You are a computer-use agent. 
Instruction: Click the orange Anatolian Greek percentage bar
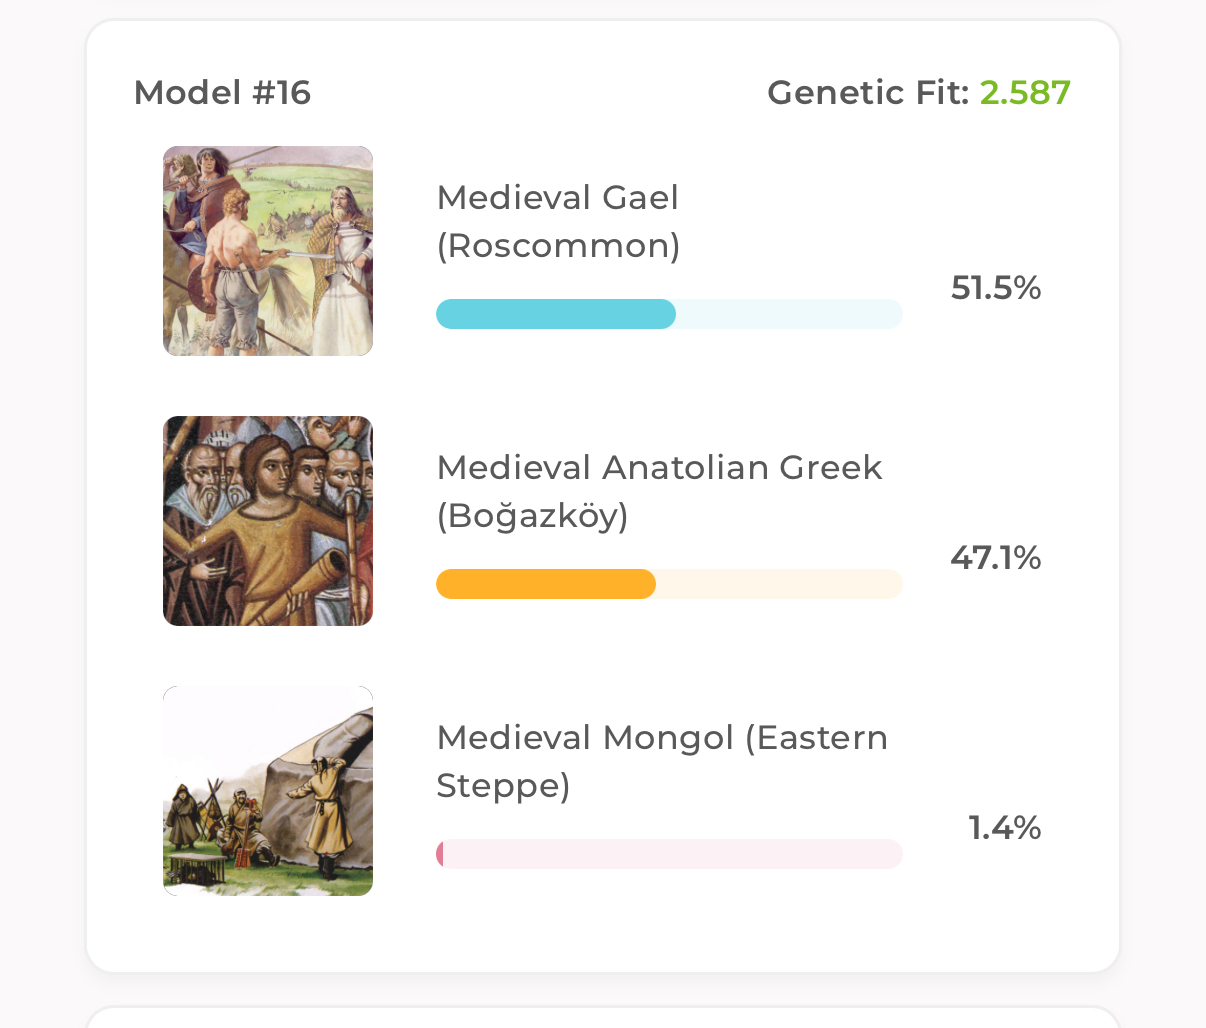[546, 584]
